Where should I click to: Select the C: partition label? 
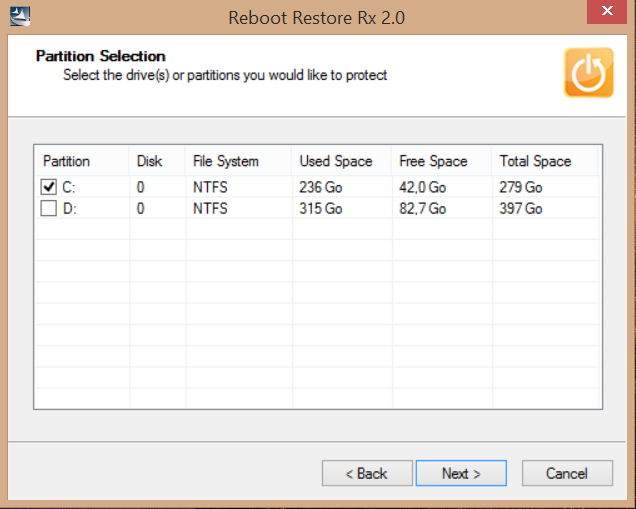[x=69, y=187]
